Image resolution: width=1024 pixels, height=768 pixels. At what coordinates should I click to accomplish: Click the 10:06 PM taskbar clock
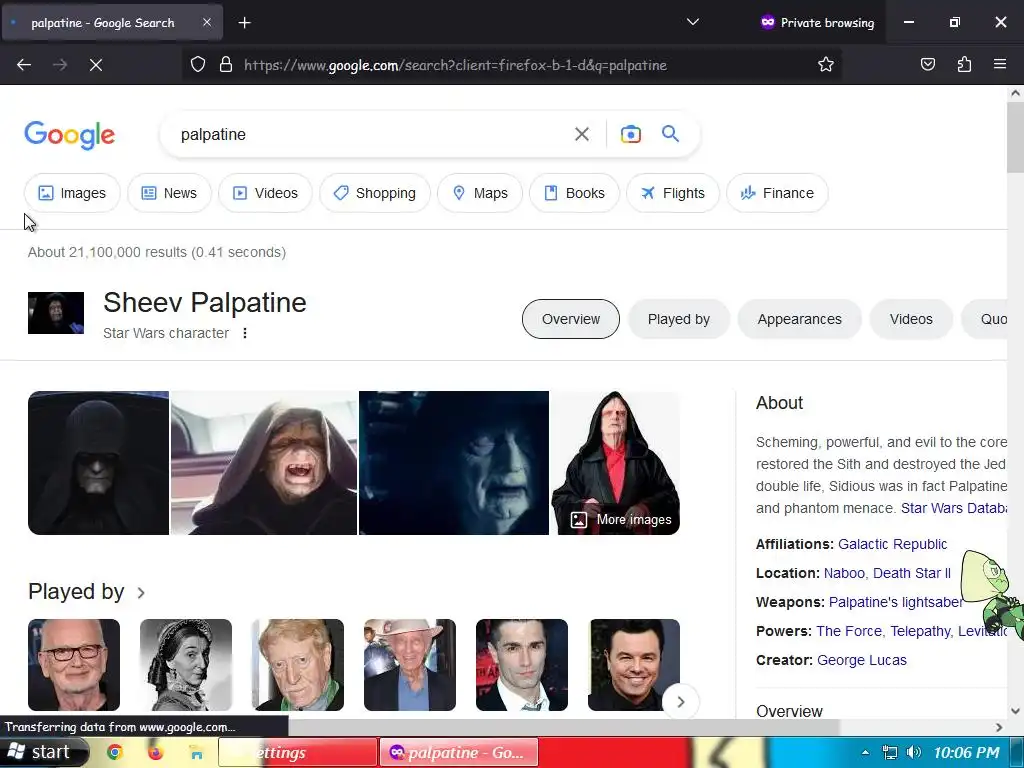pyautogui.click(x=966, y=752)
